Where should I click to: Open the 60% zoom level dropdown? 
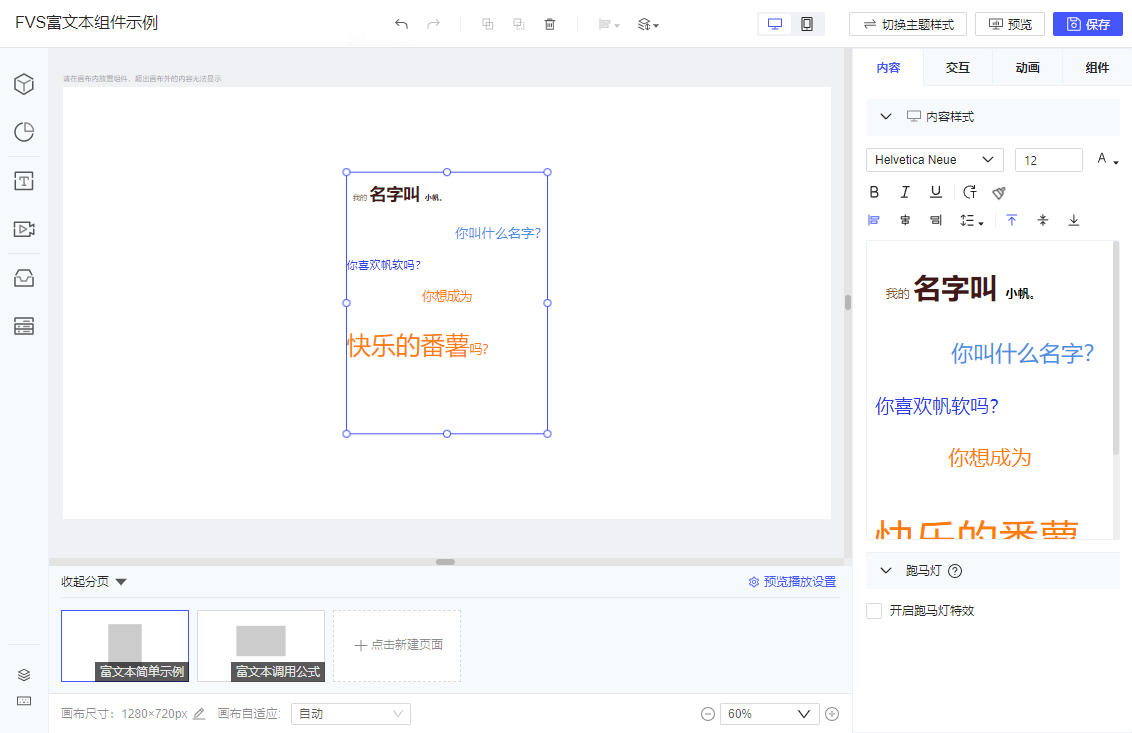point(770,714)
